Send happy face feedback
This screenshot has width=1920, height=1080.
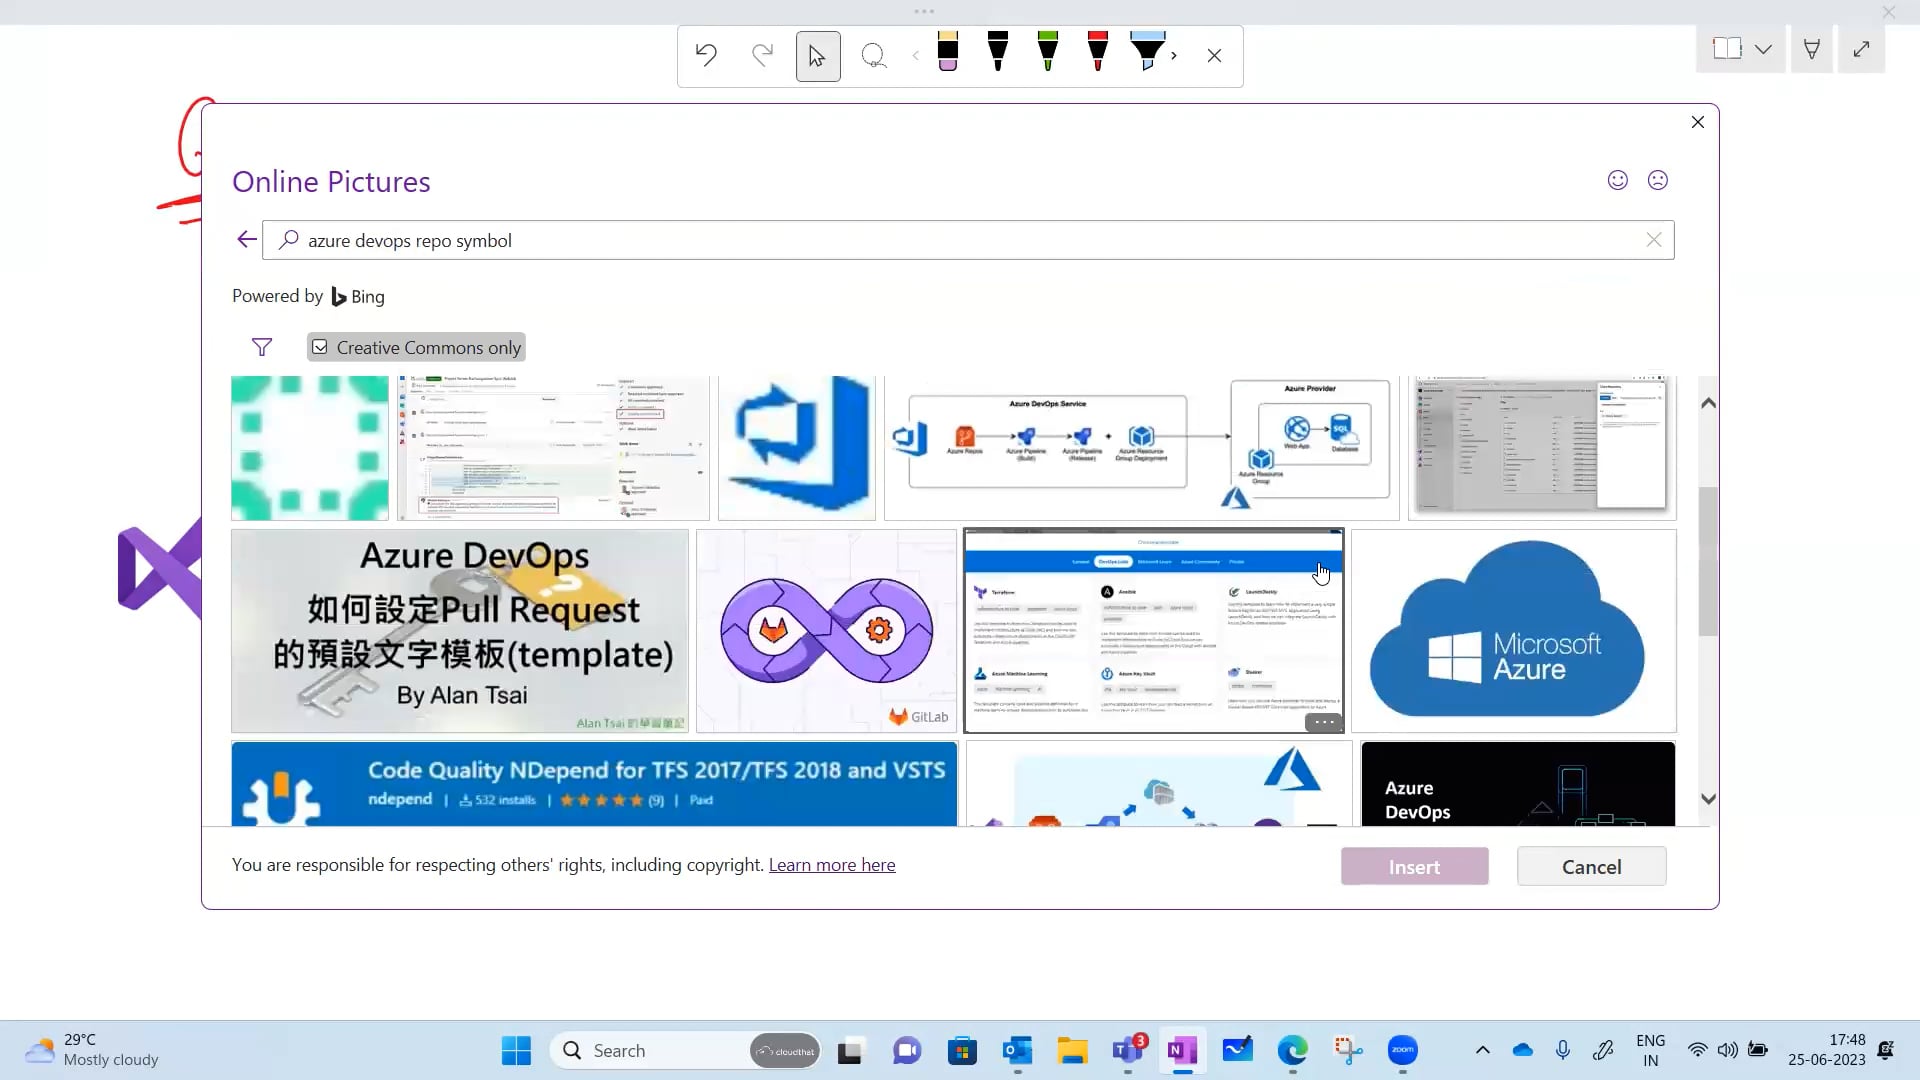coord(1618,180)
